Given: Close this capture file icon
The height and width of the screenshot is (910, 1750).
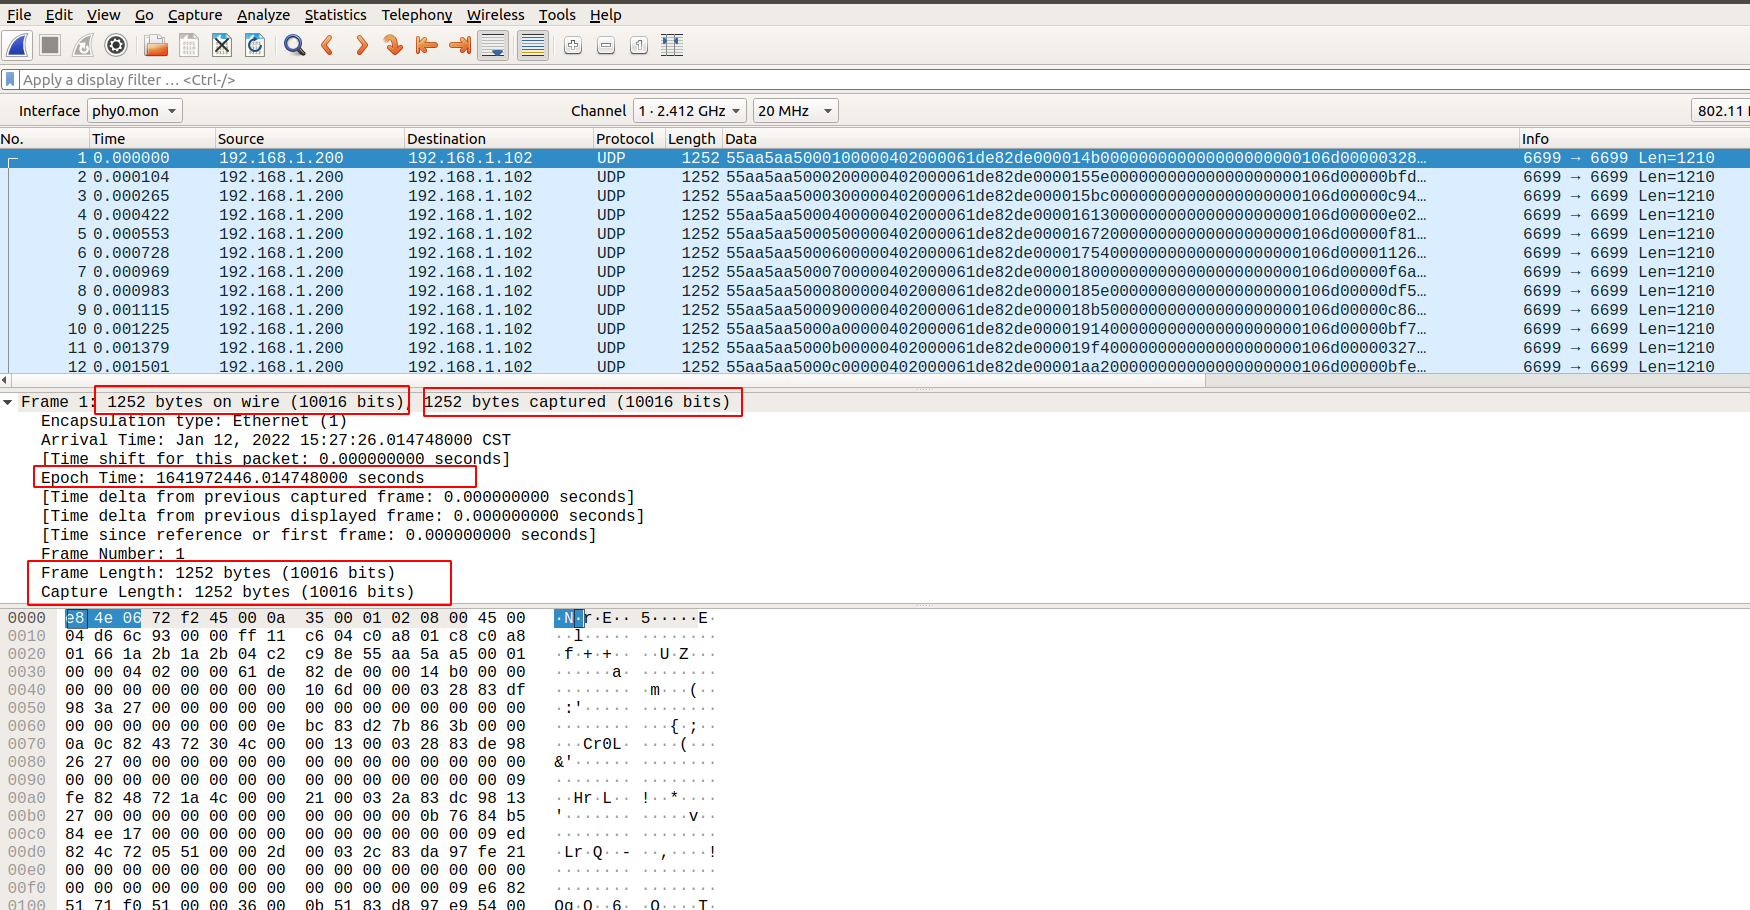Looking at the screenshot, I should (x=222, y=45).
